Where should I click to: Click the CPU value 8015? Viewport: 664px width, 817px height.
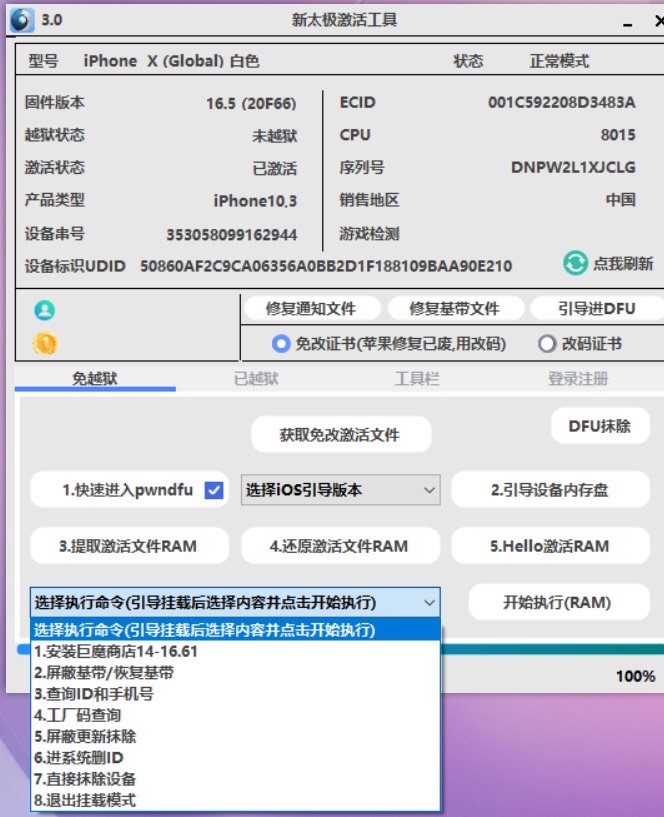618,135
